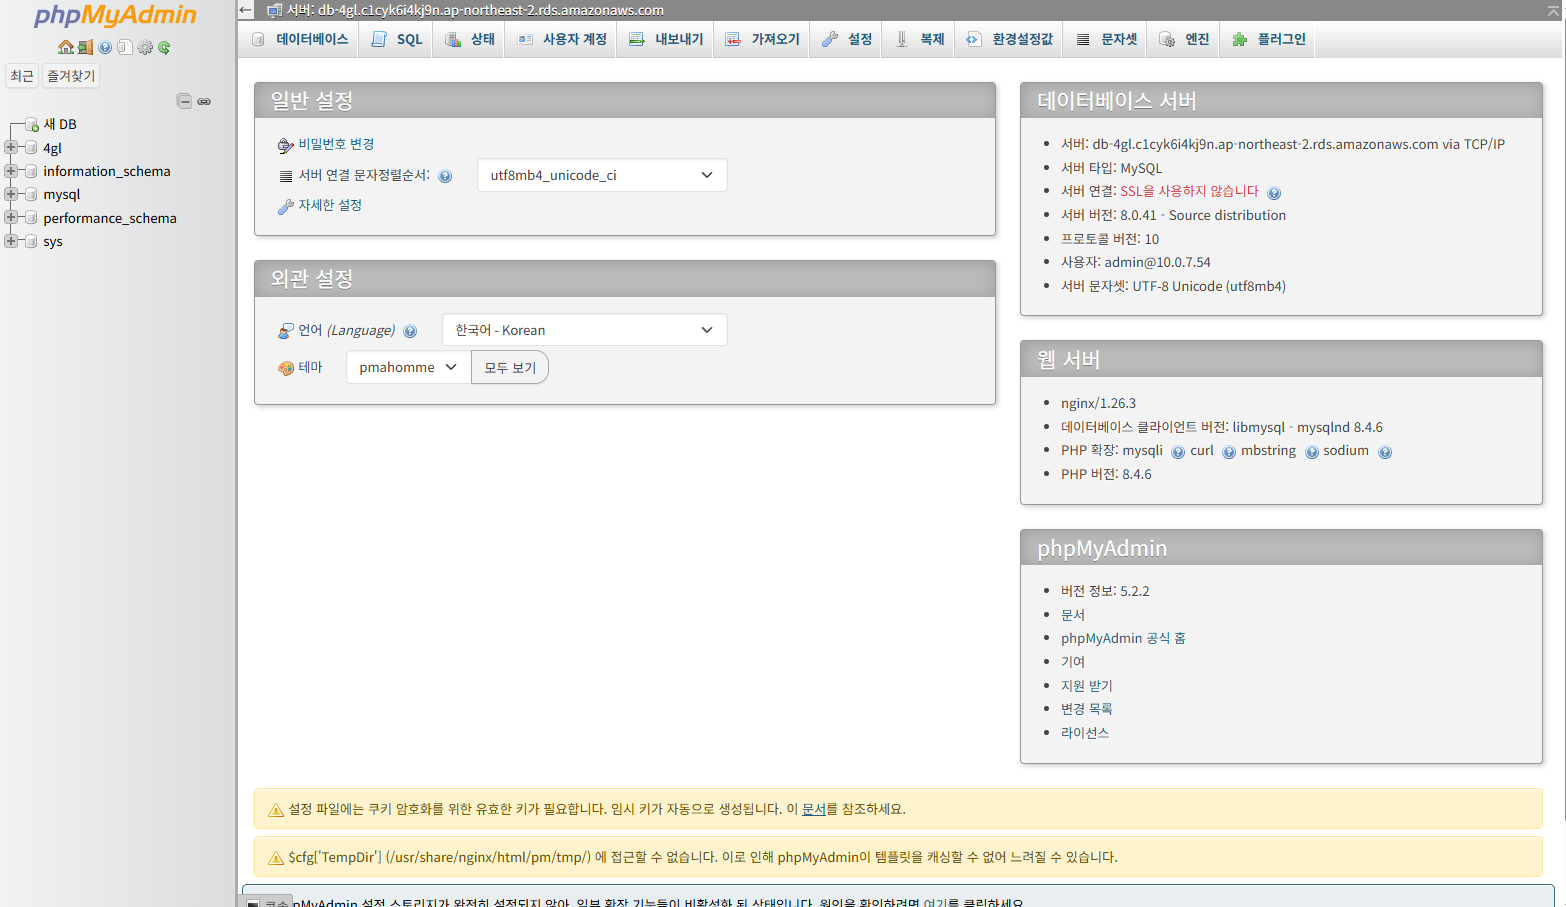The image size is (1566, 907).
Task: Open the 즐겨찾기 favorites button
Action: click(x=71, y=76)
